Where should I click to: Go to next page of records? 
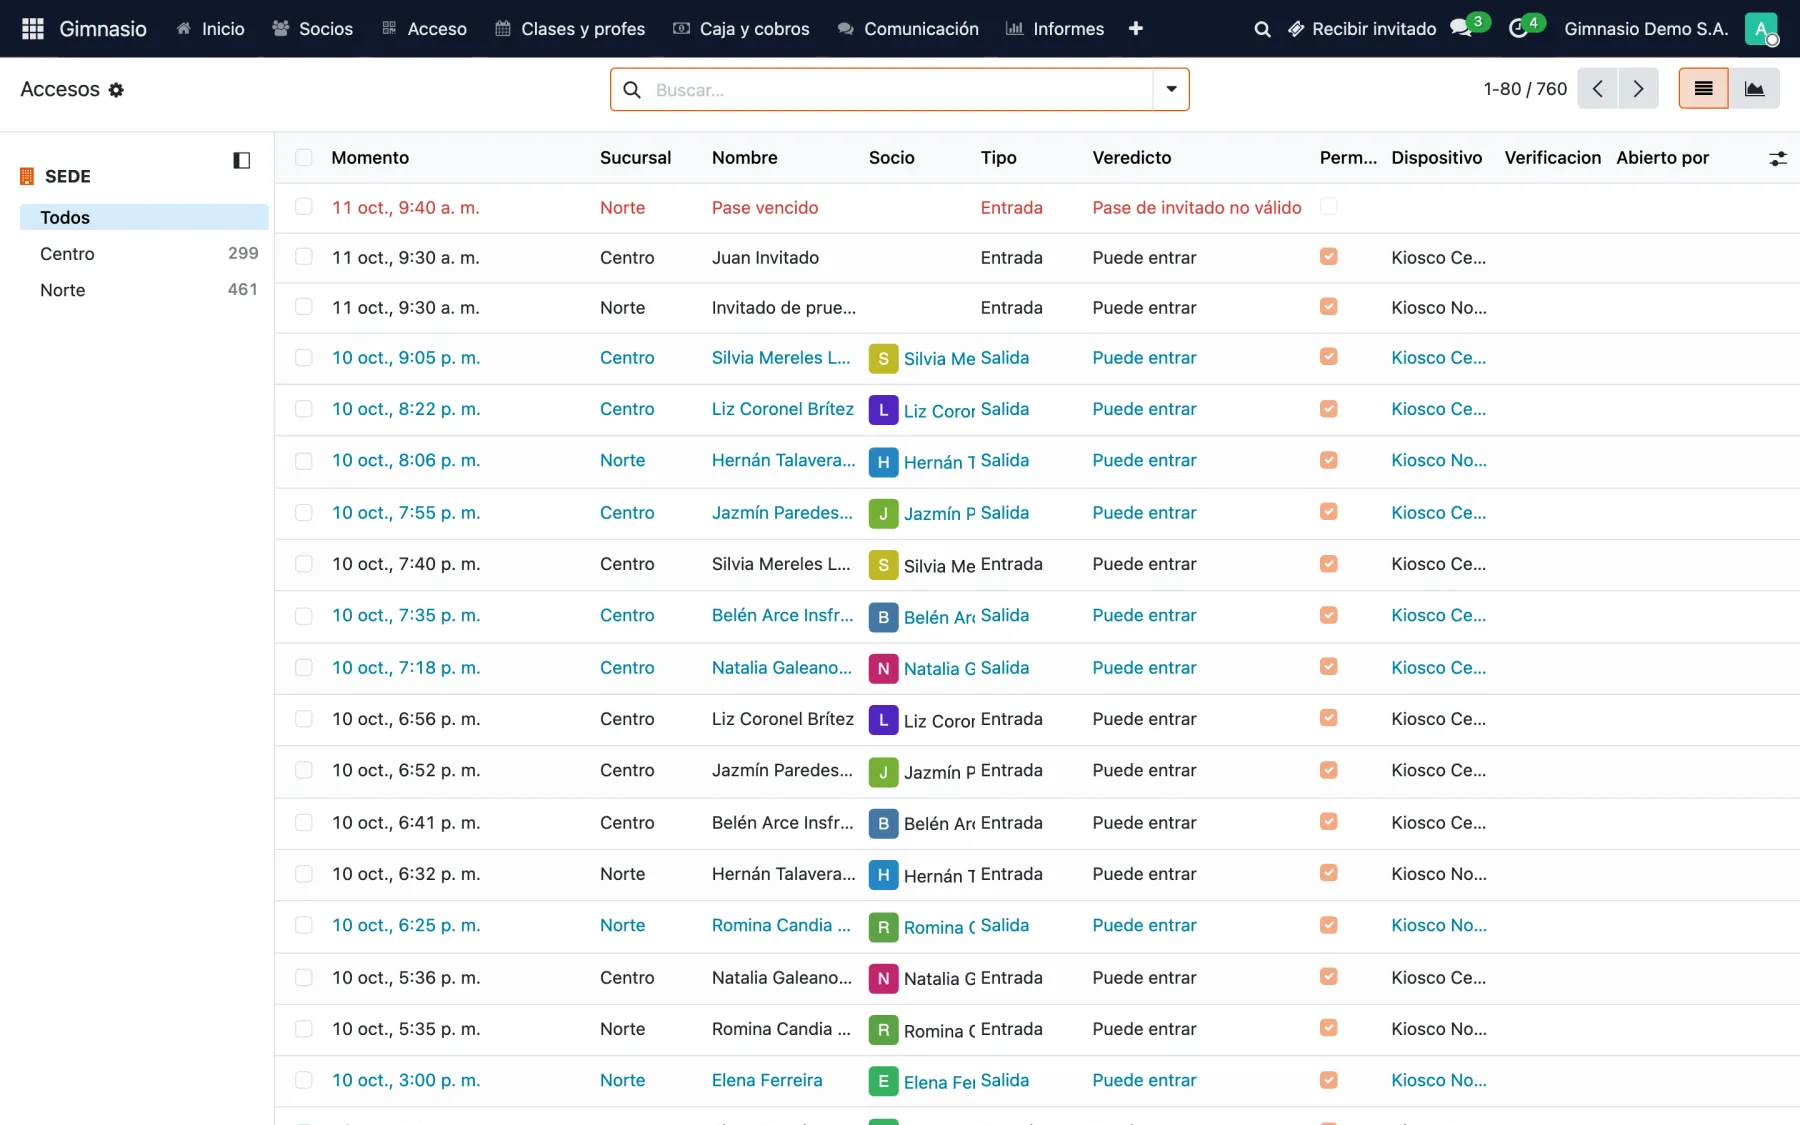[x=1638, y=89]
